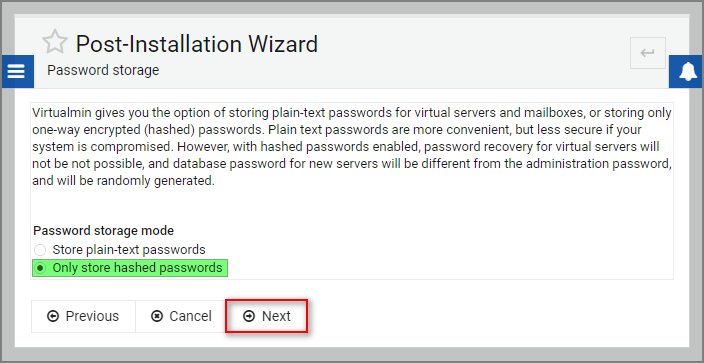Select the Store plain-text passwords radio
704x363 pixels.
(40, 250)
